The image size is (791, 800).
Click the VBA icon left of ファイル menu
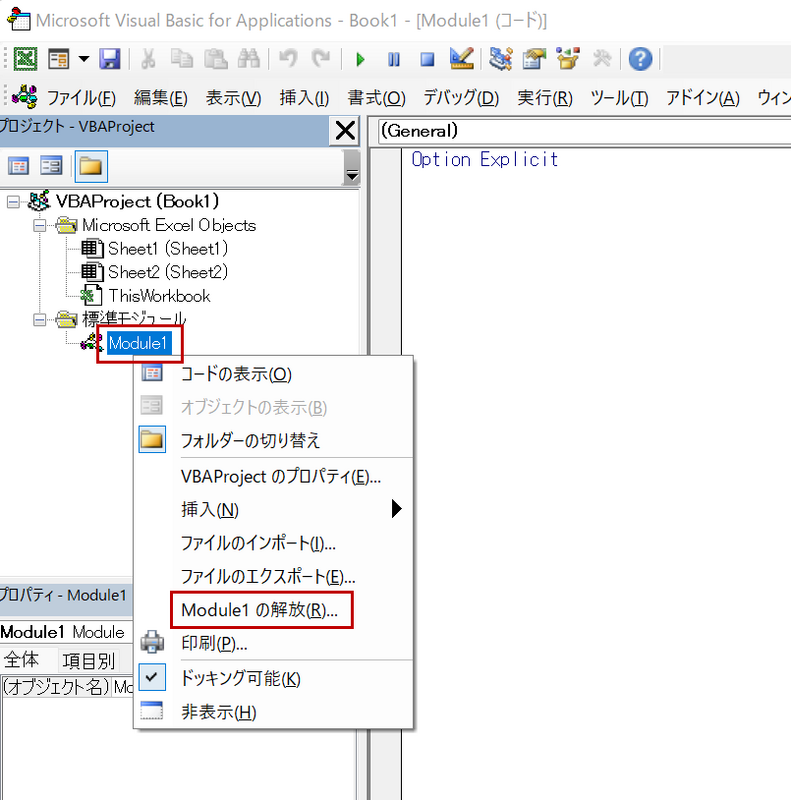tap(24, 96)
